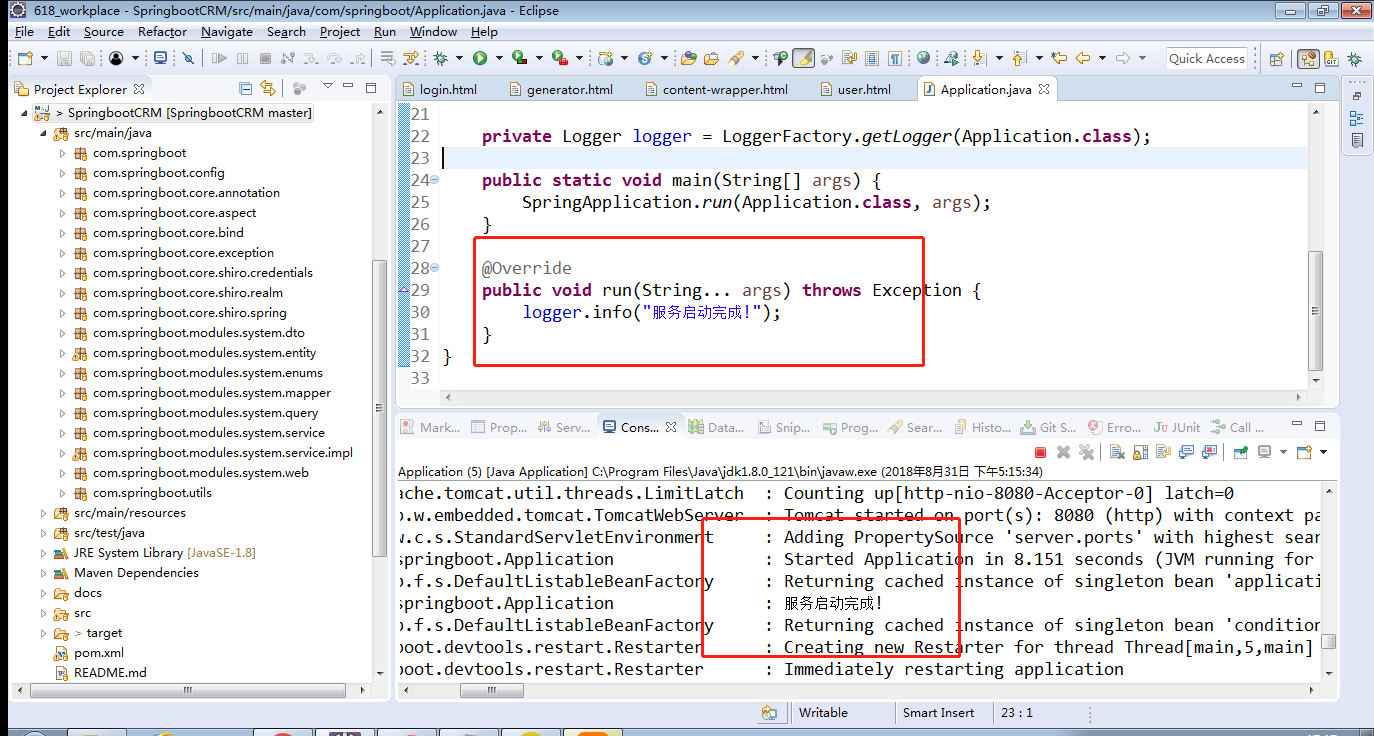Click Skip All Breakpoints icon
Viewport: 1374px width, 736px height.
(x=188, y=58)
